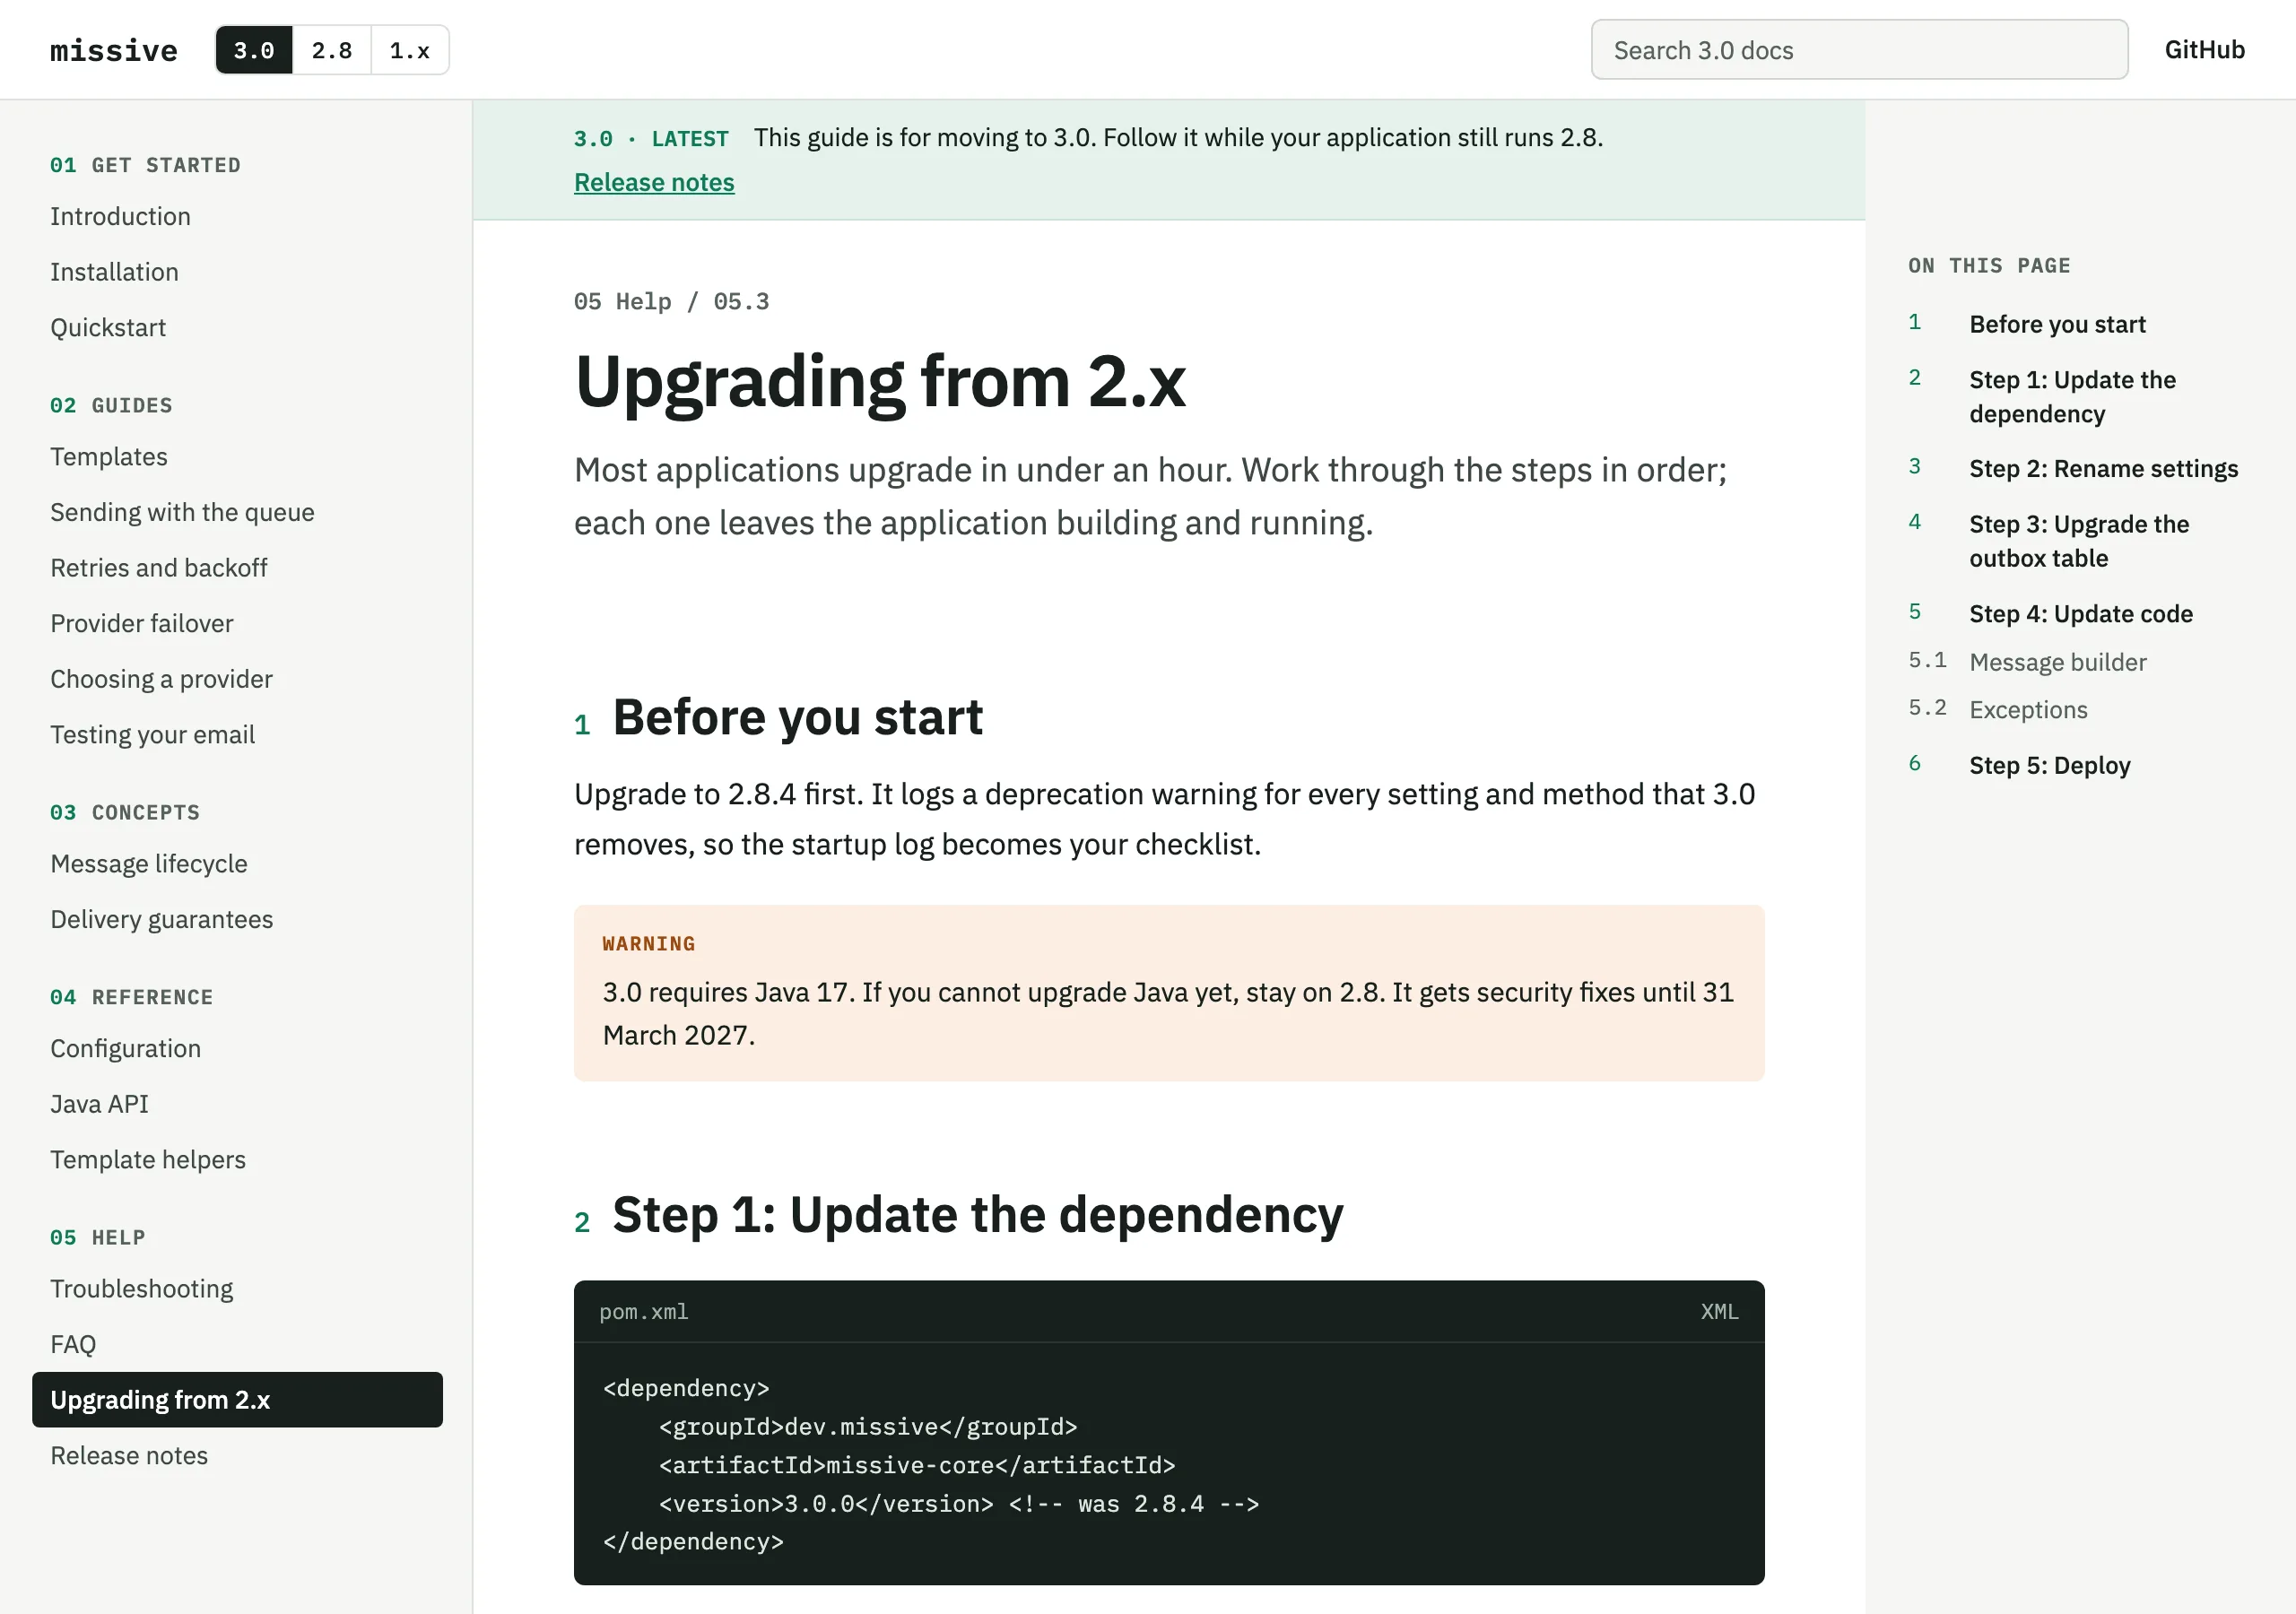This screenshot has height=1614, width=2296.
Task: Open Installation page
Action: [x=114, y=272]
